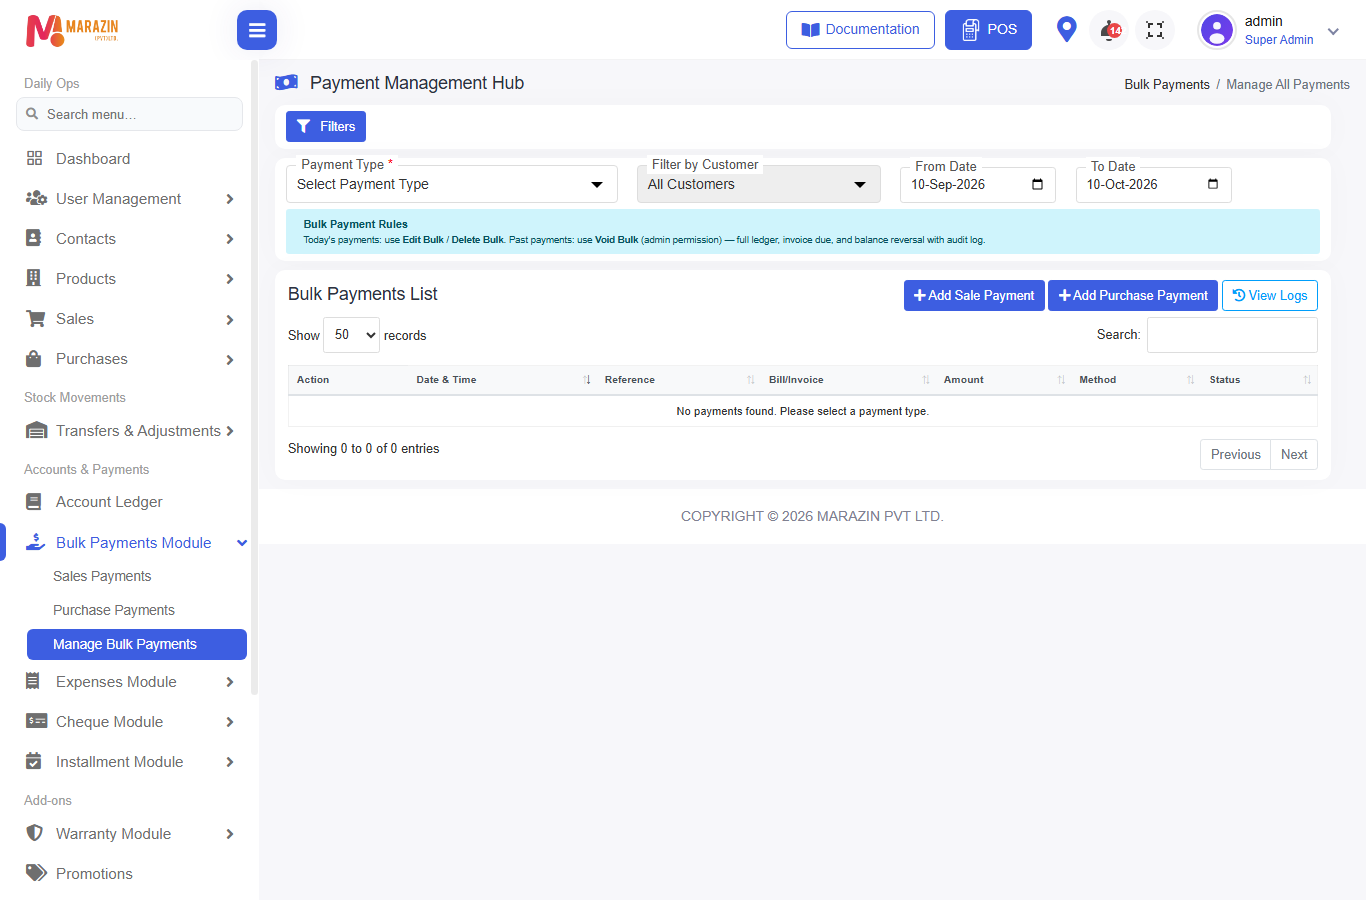
Task: Focus the table Search input field
Action: coord(1232,335)
